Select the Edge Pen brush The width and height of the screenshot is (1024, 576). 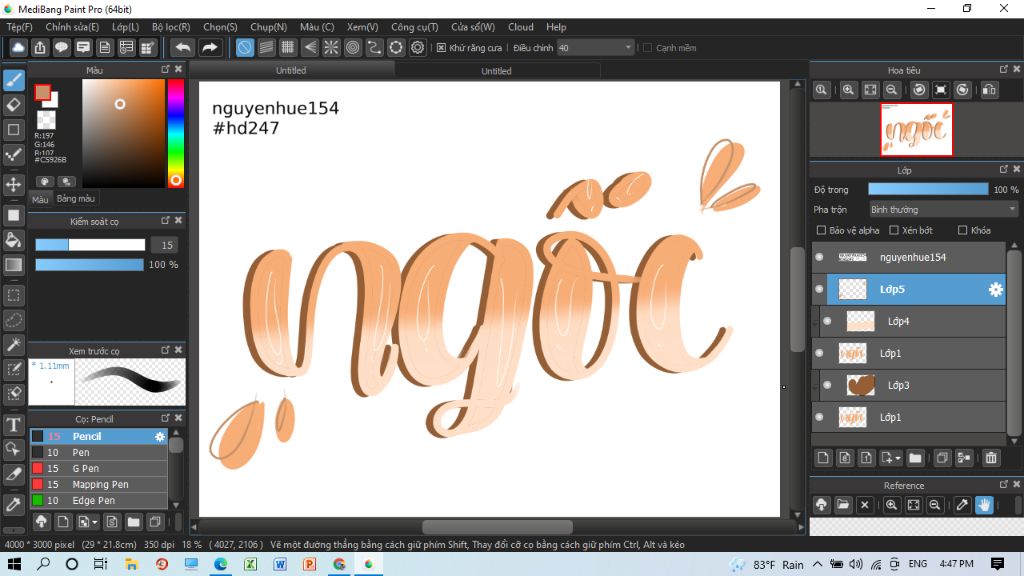[x=99, y=500]
